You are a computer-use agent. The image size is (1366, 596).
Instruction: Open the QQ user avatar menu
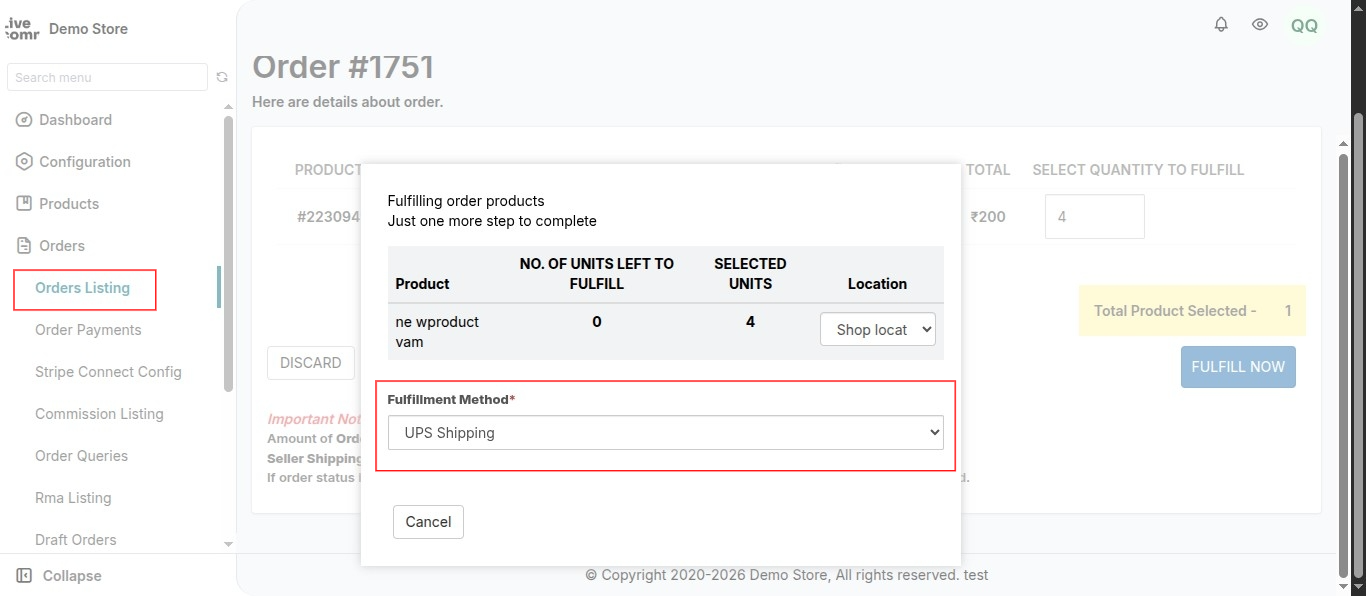tap(1304, 26)
